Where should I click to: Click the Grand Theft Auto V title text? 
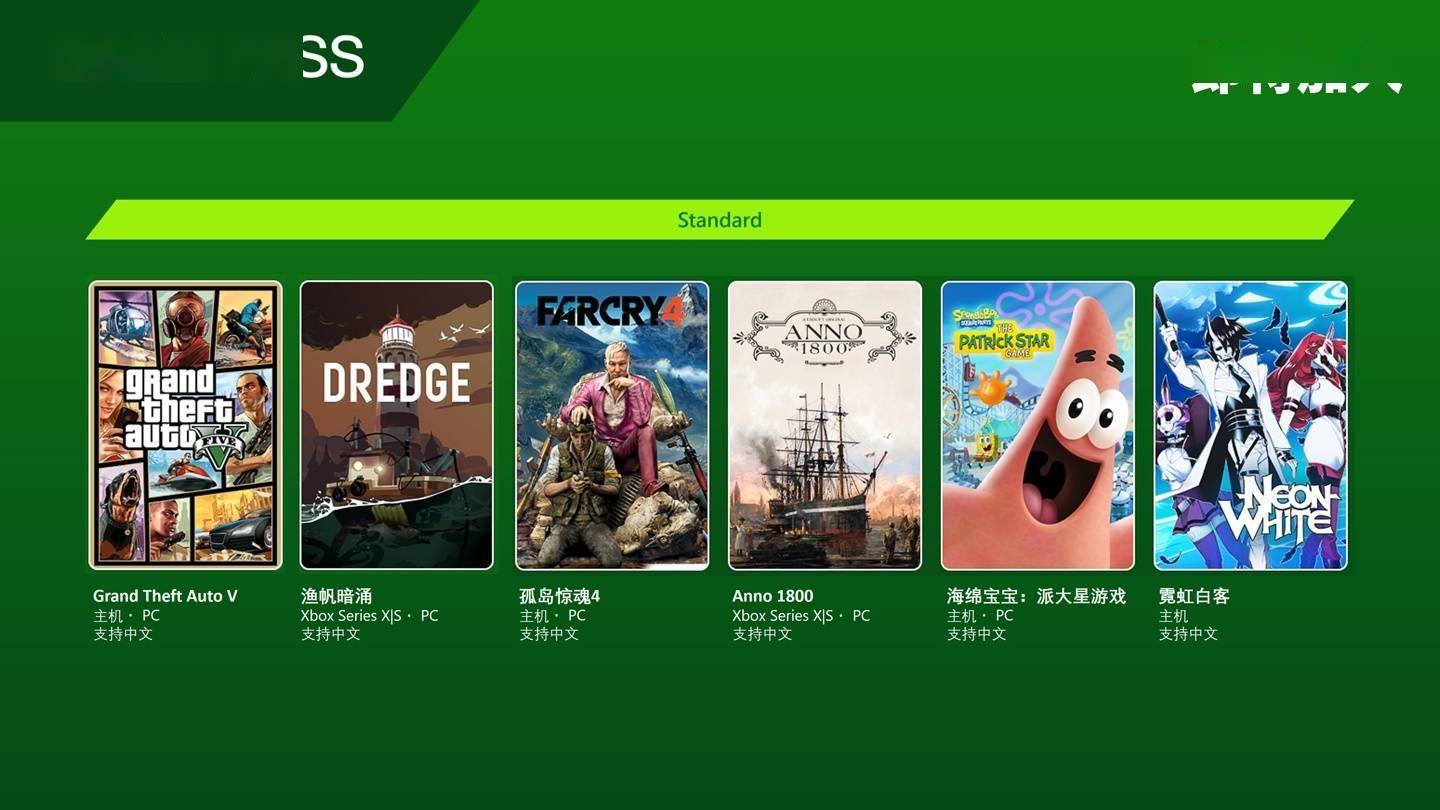(165, 596)
